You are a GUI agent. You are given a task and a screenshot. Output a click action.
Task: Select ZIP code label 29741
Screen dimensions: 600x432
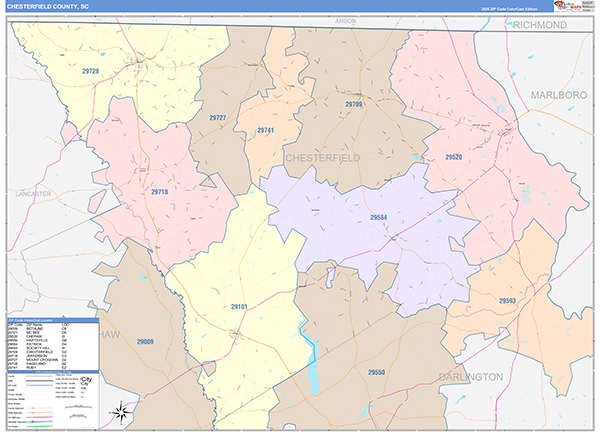[x=266, y=130]
